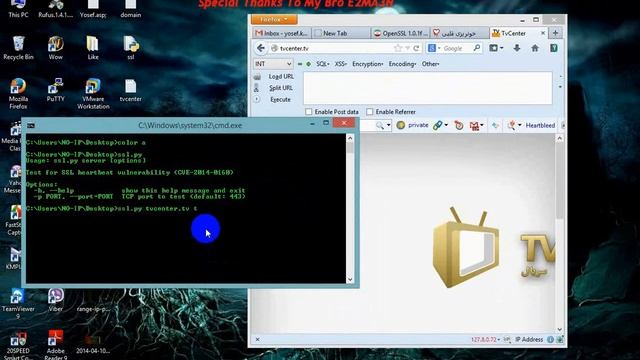Close the TvCenter tab
Screen dimensions: 640x360
click(x=542, y=33)
